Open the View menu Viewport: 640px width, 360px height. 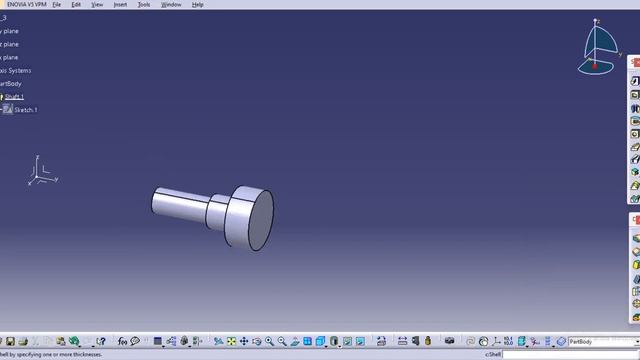(97, 4)
